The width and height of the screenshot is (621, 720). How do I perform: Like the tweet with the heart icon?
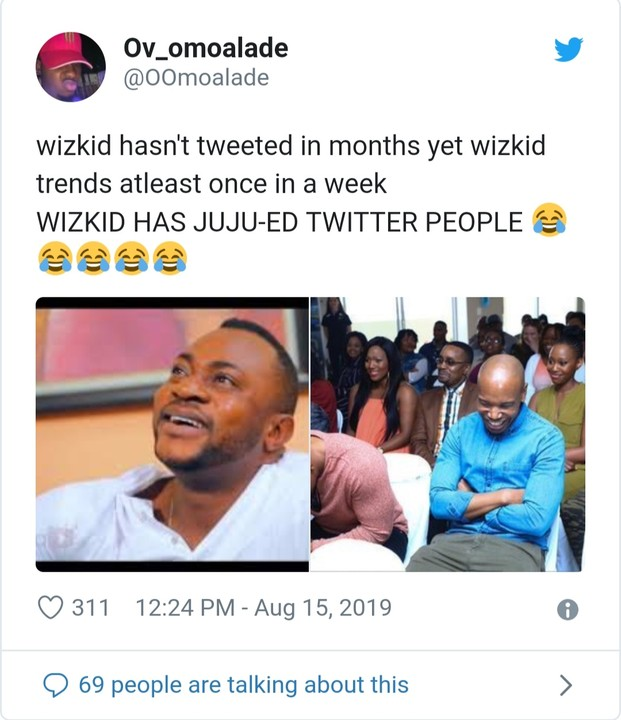coord(50,607)
